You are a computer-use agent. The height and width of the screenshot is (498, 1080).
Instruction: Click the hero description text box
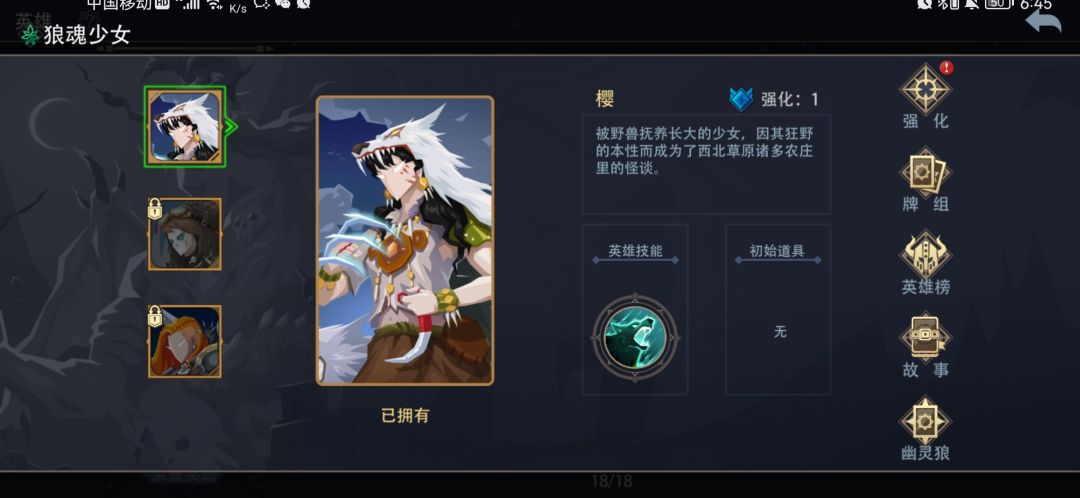(x=706, y=165)
